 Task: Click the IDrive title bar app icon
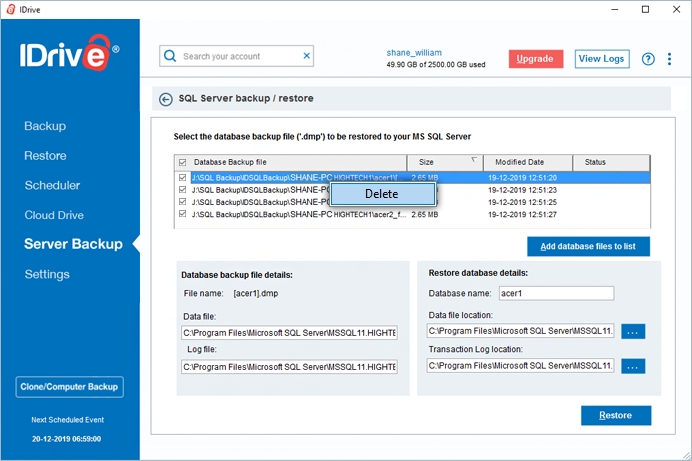[x=11, y=9]
